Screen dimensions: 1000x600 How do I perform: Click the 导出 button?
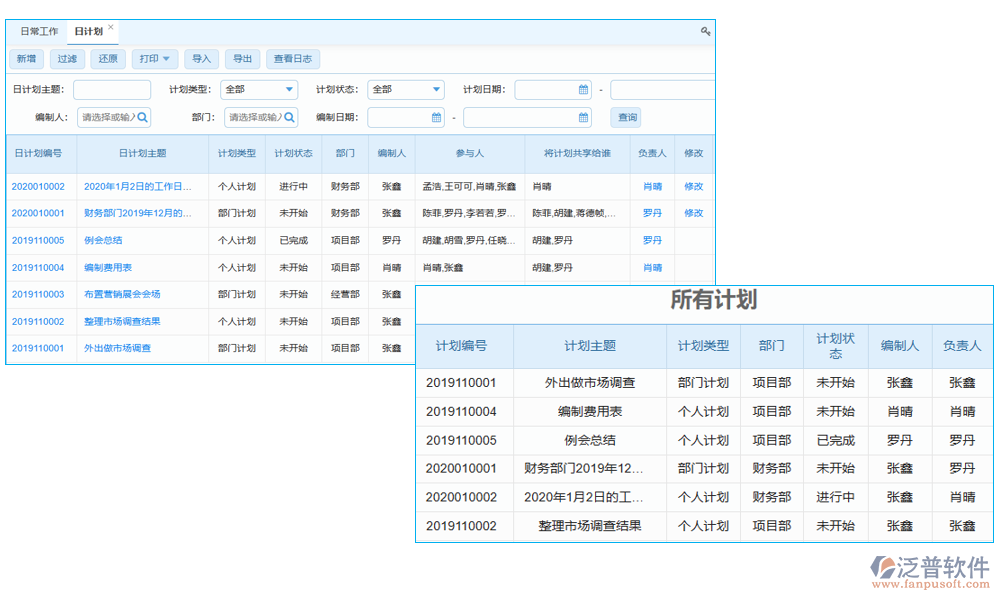click(x=241, y=58)
